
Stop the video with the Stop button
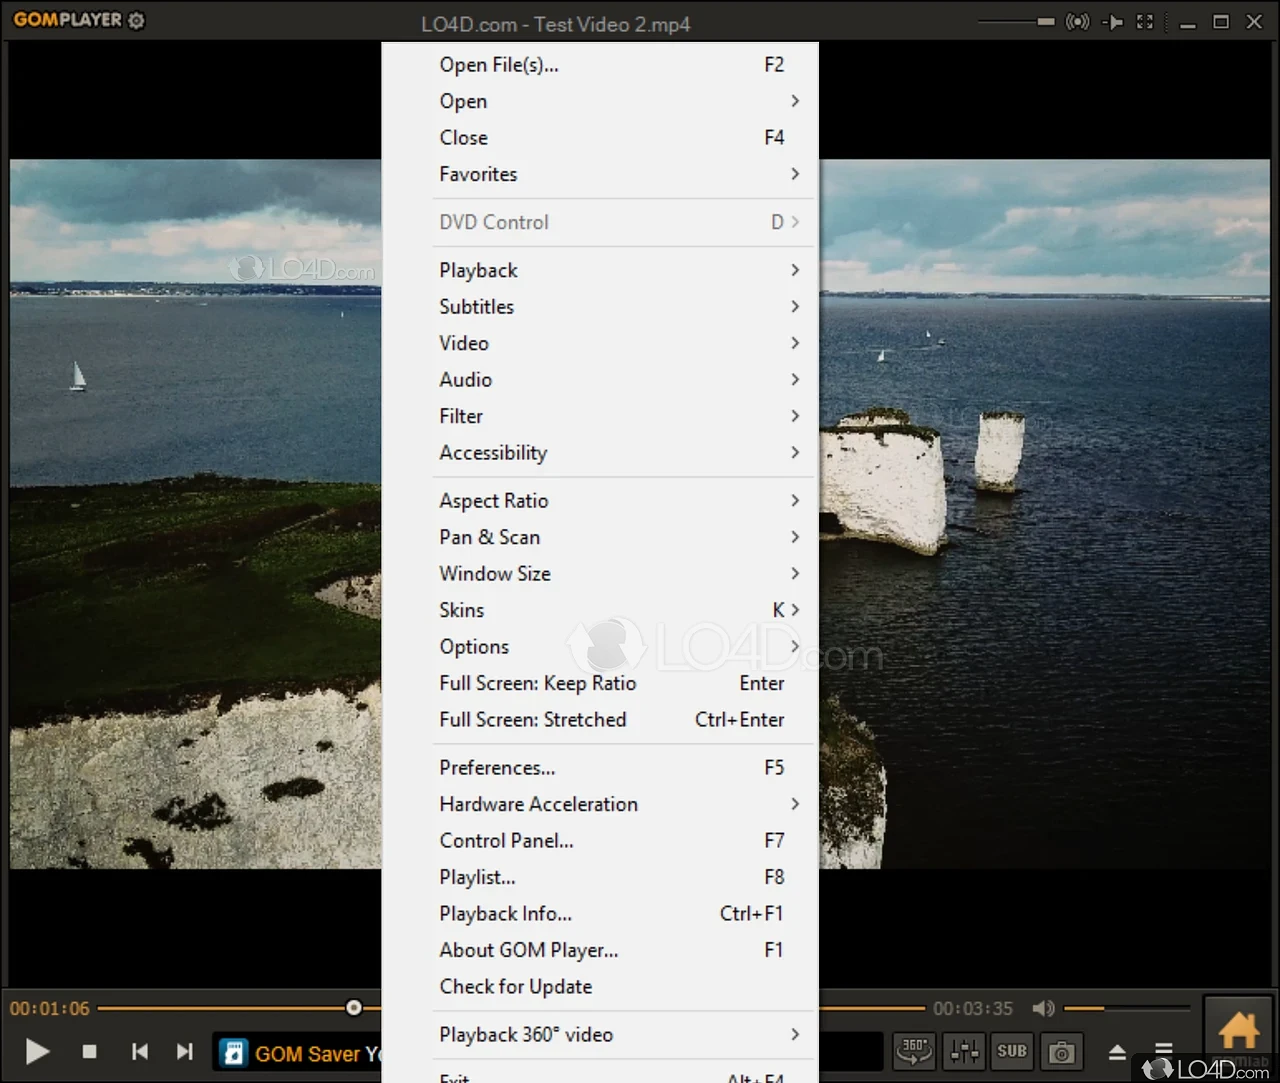(89, 1051)
